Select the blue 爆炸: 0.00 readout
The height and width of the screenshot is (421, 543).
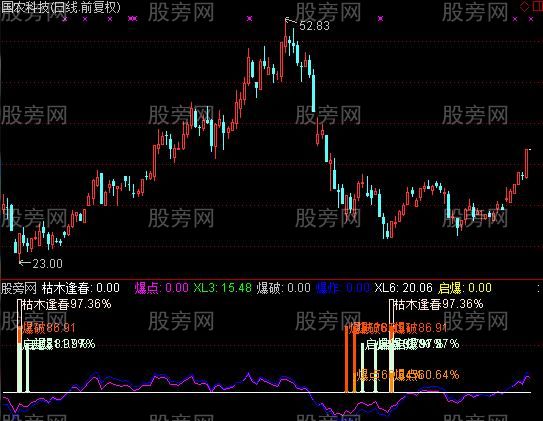(343, 288)
